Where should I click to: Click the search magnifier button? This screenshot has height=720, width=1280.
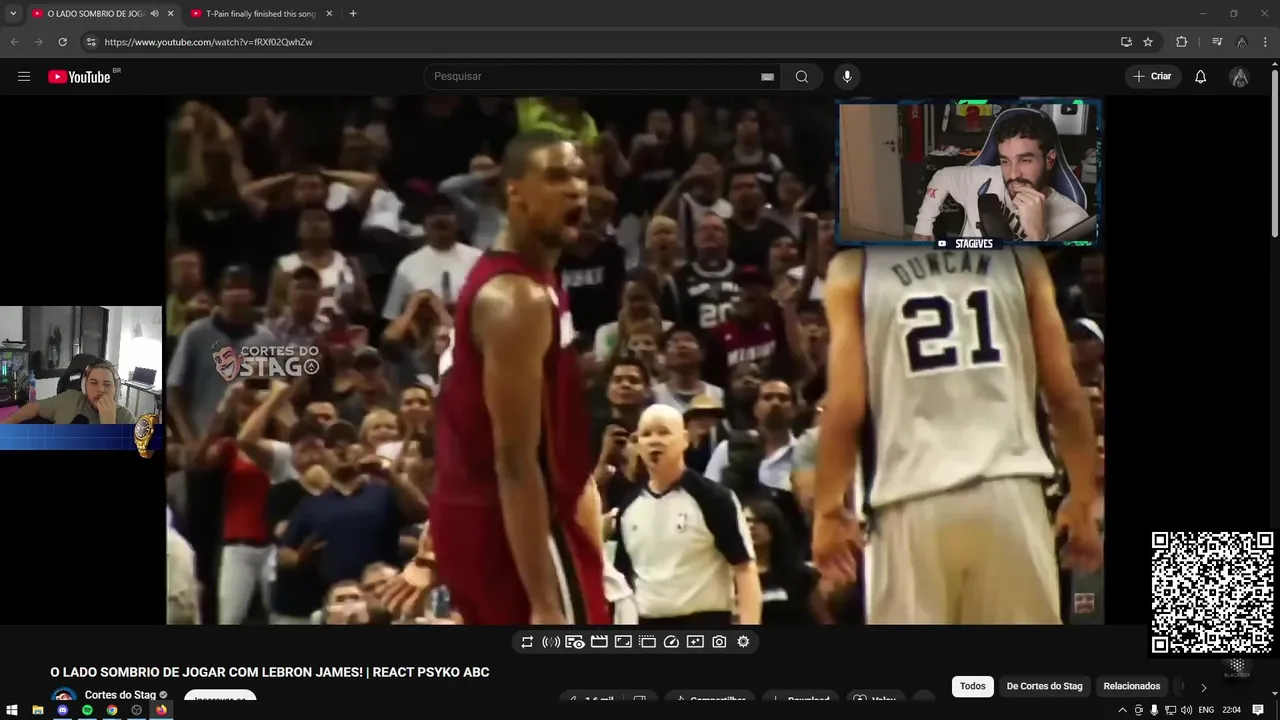(802, 77)
